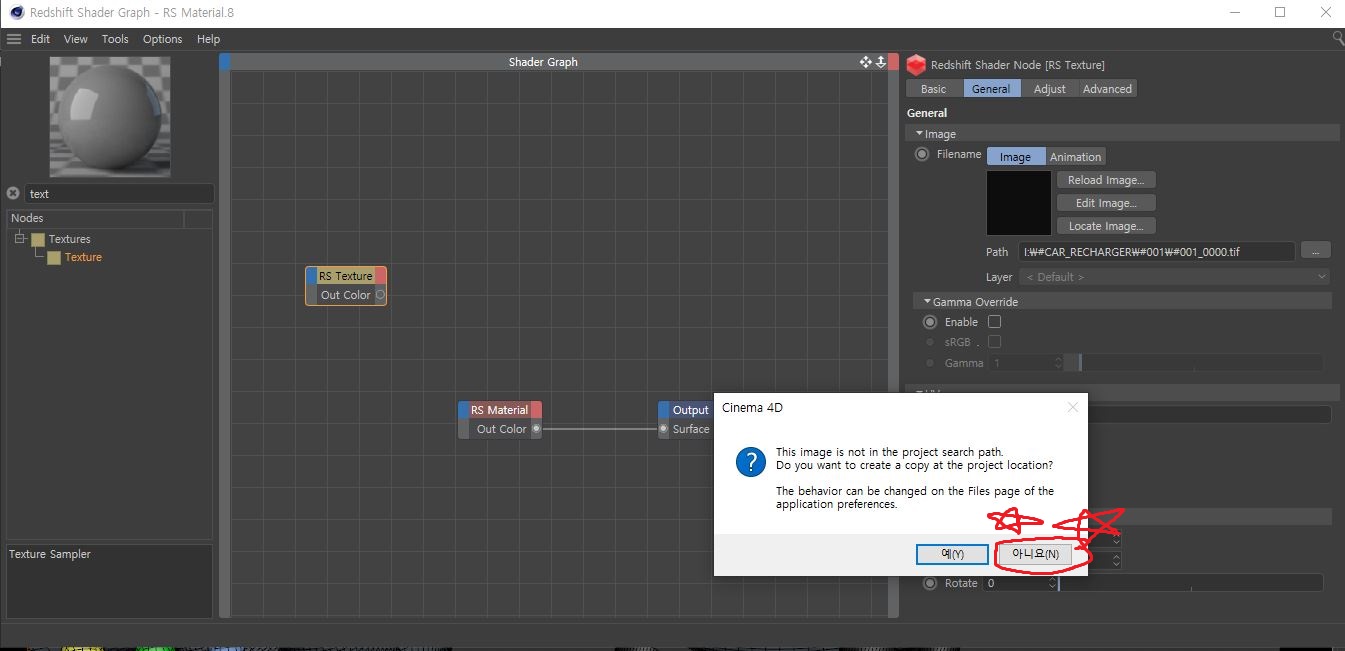
Task: Click the blue question mark dialog icon
Action: [750, 462]
